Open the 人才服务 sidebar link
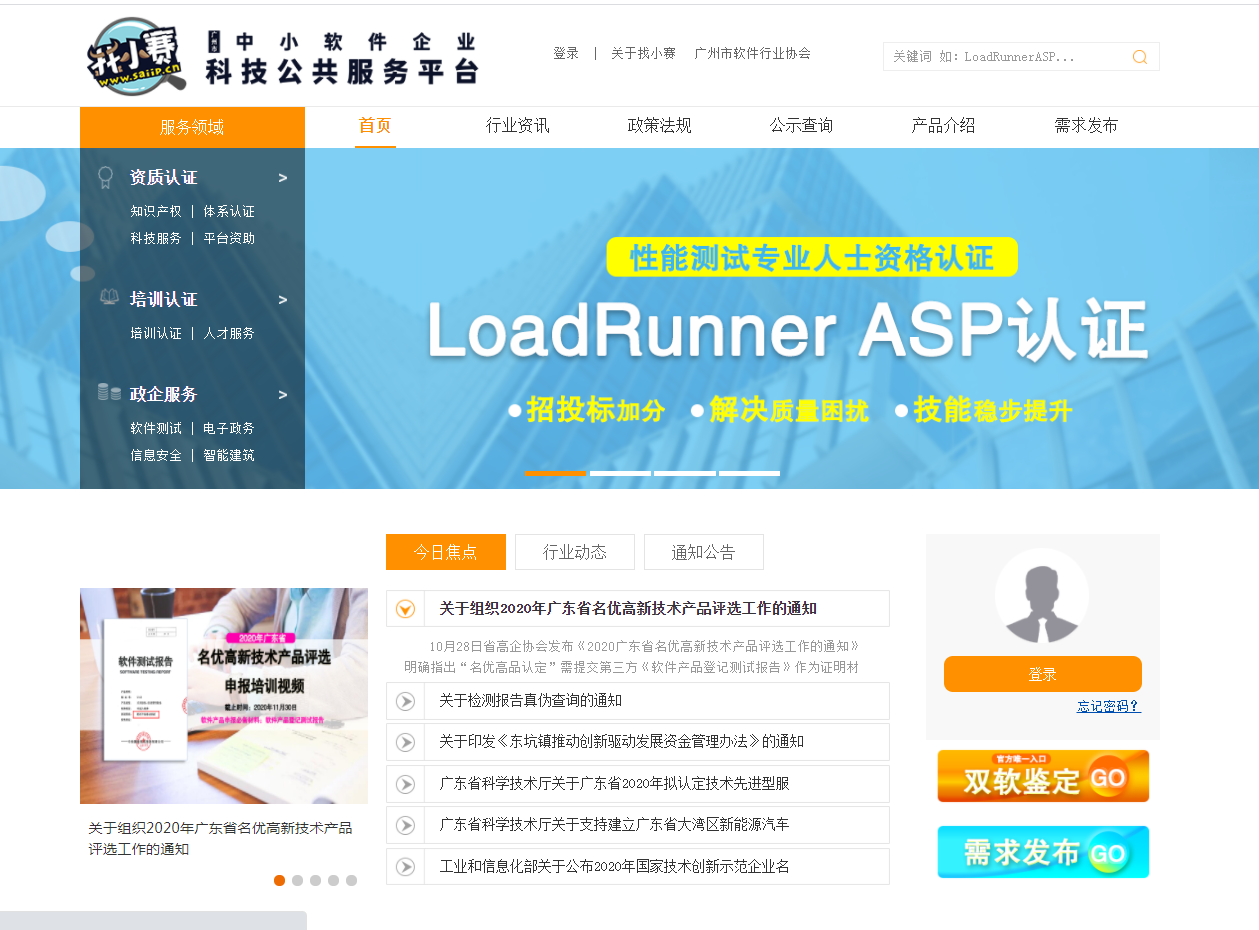 click(x=229, y=334)
